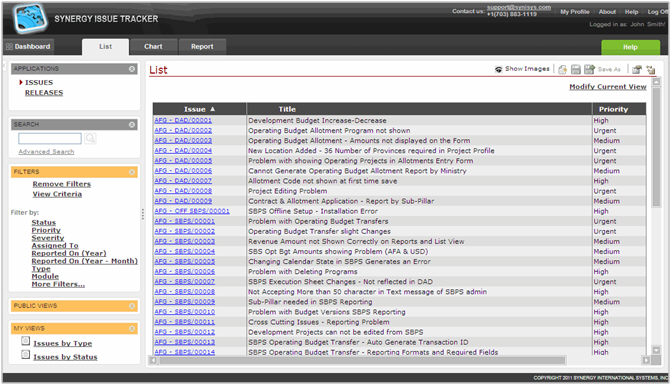Open the About link in top bar
672x385 pixels.
(607, 12)
